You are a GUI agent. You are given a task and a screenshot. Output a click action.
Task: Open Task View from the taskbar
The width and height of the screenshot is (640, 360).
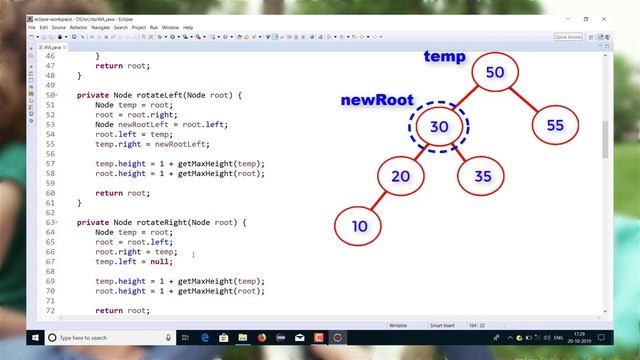185,338
